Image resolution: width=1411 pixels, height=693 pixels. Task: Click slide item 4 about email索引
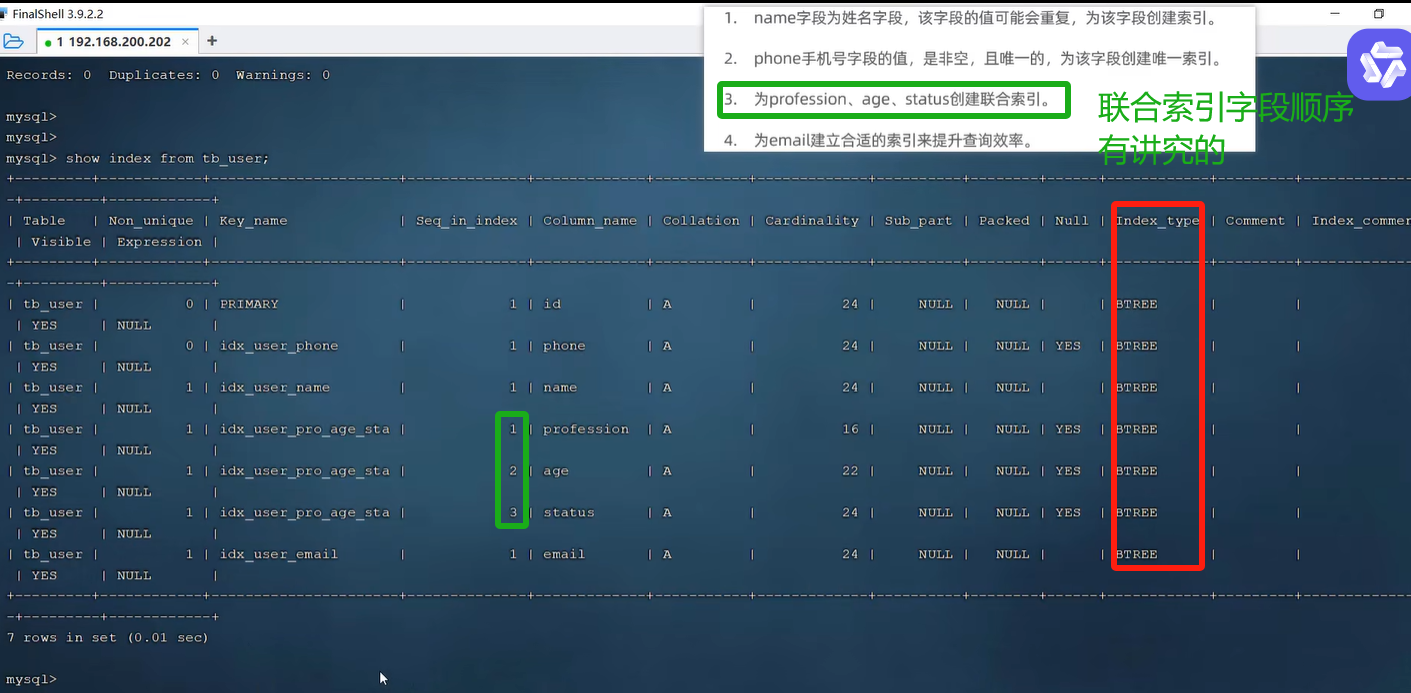click(x=879, y=141)
